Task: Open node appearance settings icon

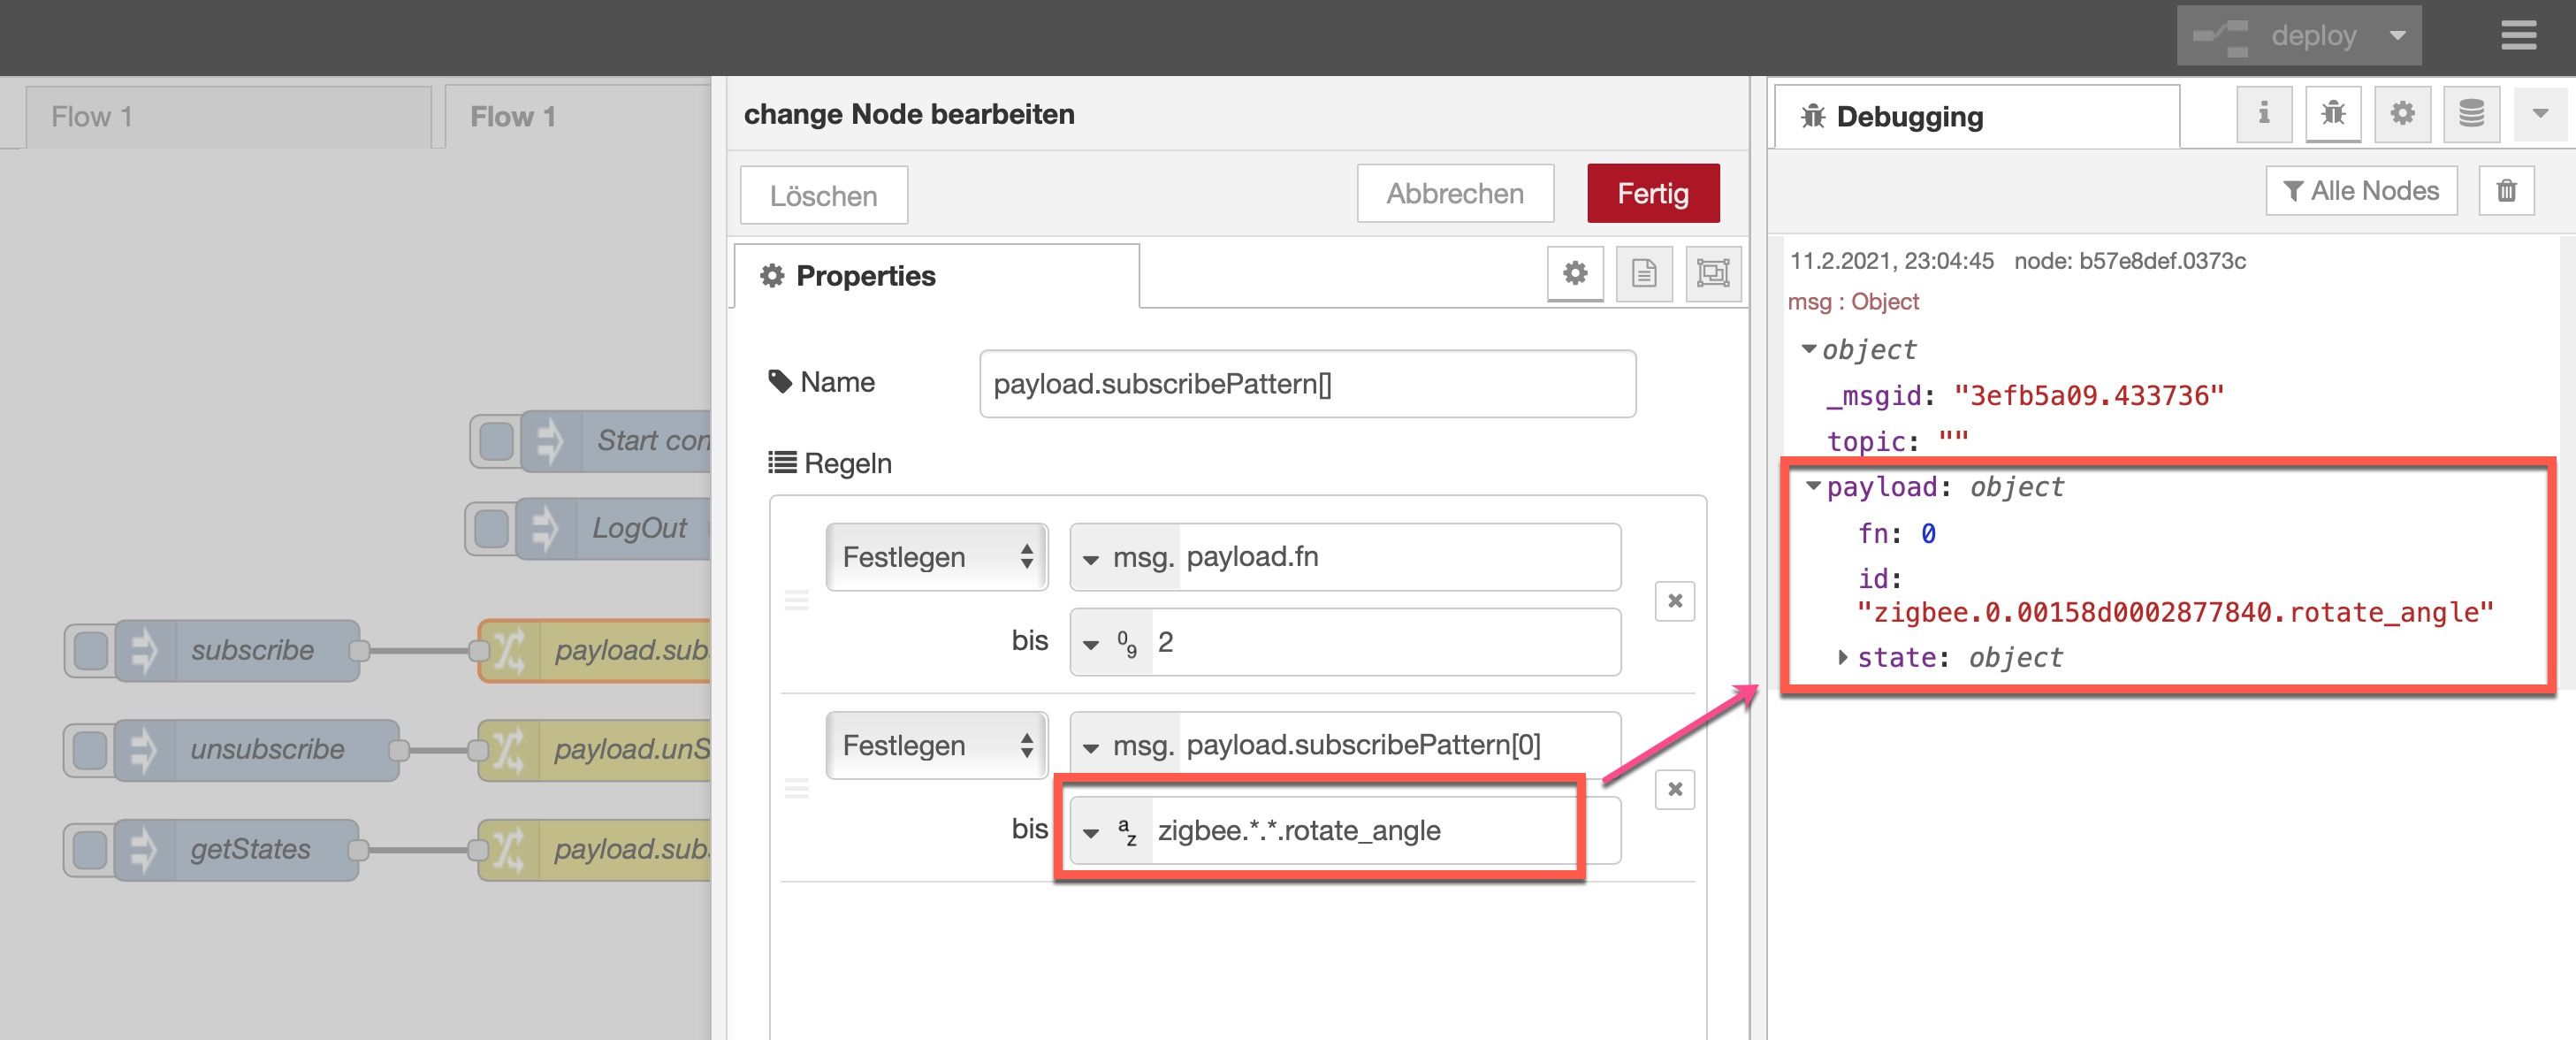Action: (1713, 273)
